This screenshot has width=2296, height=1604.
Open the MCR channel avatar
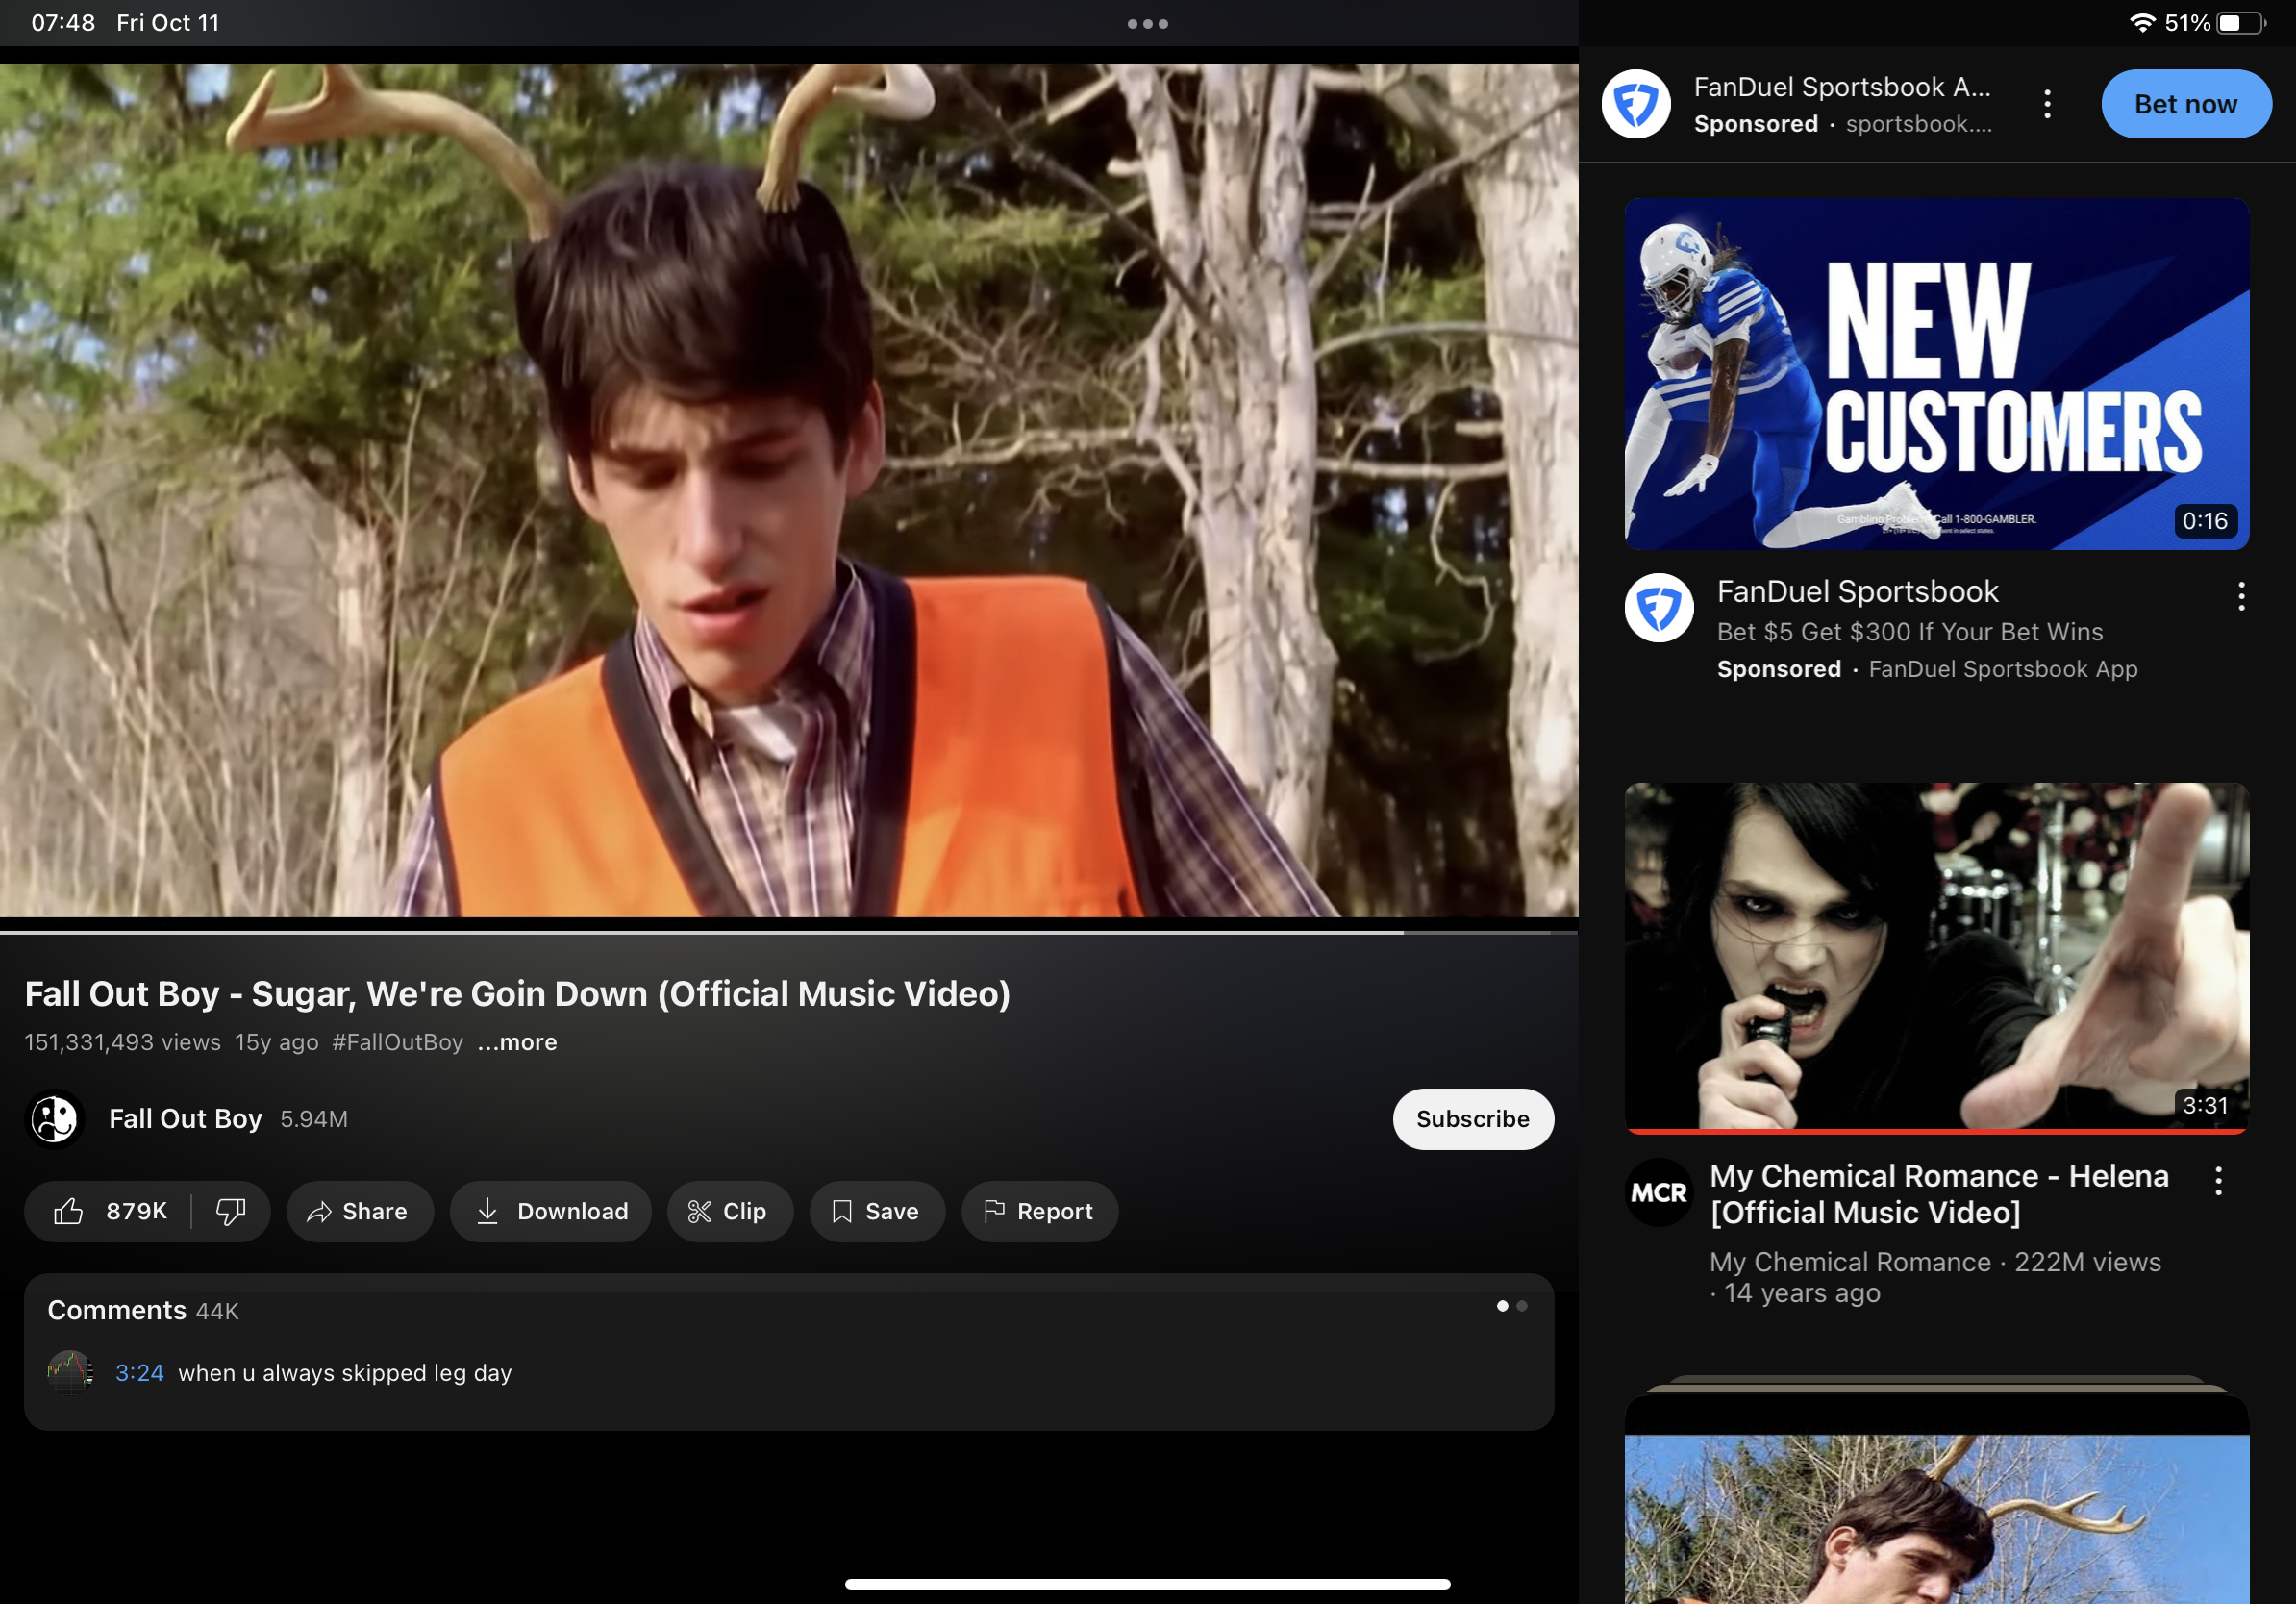coord(1659,1192)
